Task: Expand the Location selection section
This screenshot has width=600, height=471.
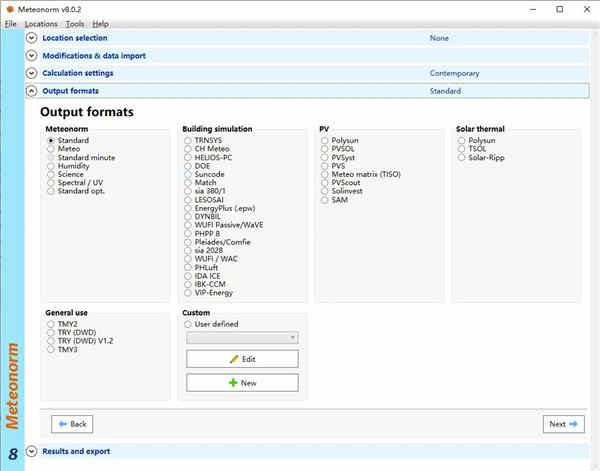Action: pos(31,38)
